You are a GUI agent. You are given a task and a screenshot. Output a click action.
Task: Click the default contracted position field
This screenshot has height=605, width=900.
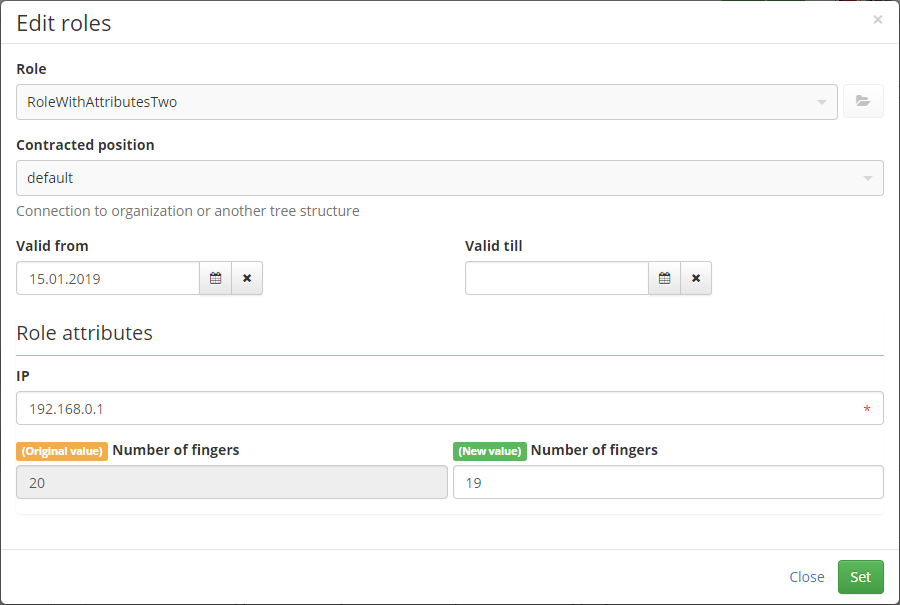click(449, 178)
